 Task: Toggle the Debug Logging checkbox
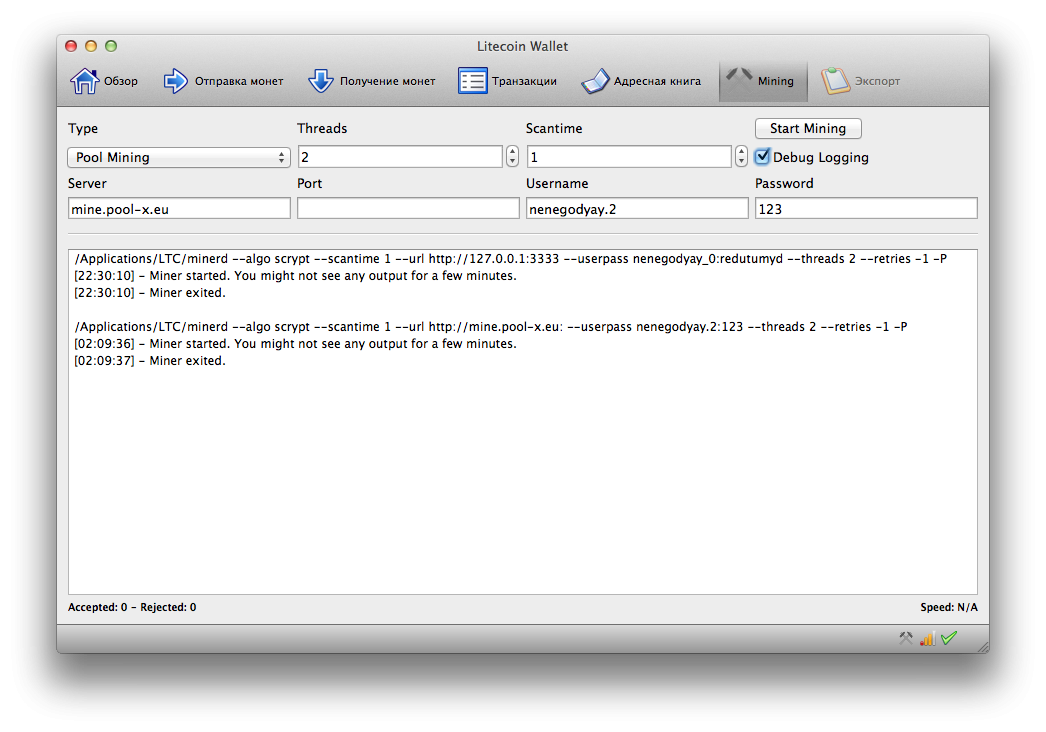click(762, 156)
